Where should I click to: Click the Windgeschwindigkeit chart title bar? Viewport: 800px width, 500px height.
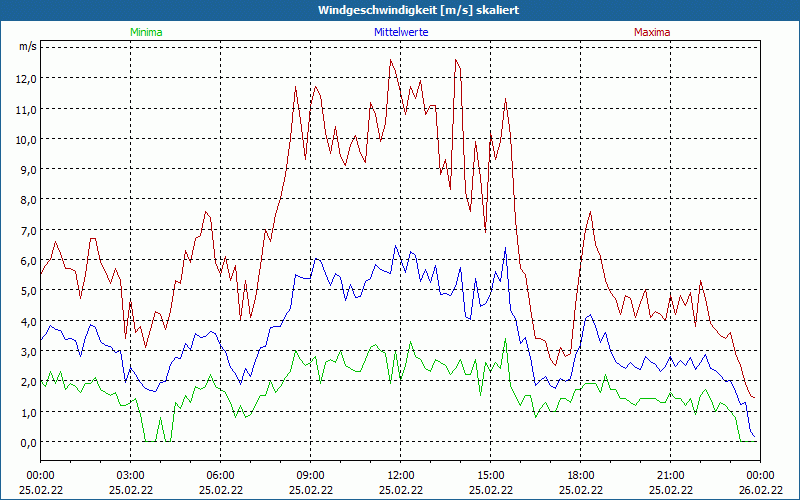pyautogui.click(x=400, y=10)
